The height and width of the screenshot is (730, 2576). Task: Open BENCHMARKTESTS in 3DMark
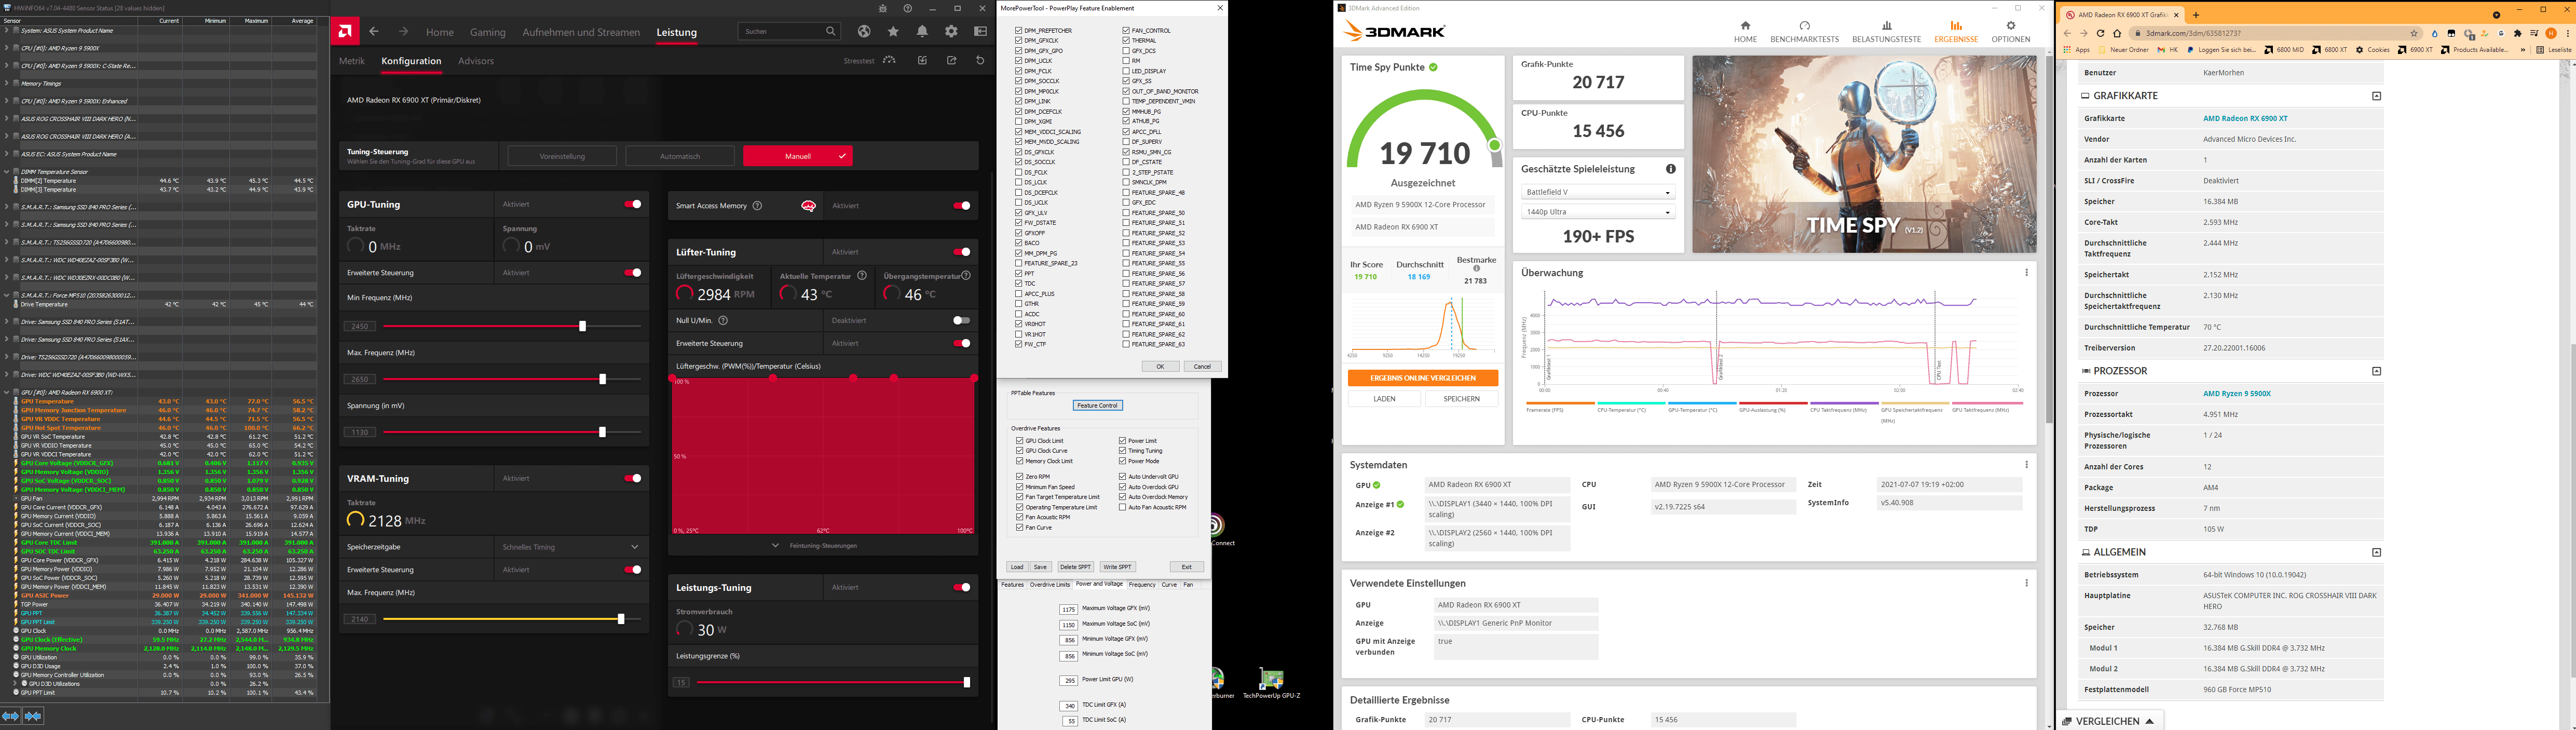[1804, 32]
